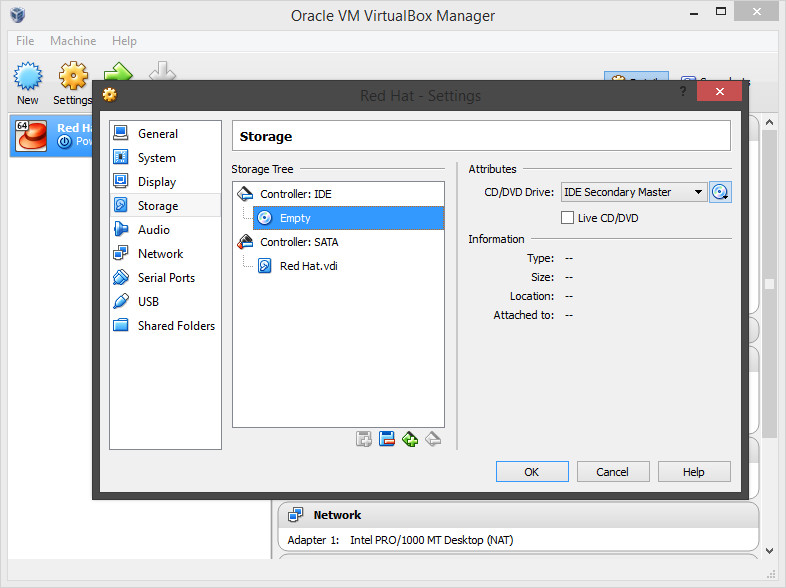Click the green Start arrow toolbar icon
786x588 pixels.
[x=118, y=71]
